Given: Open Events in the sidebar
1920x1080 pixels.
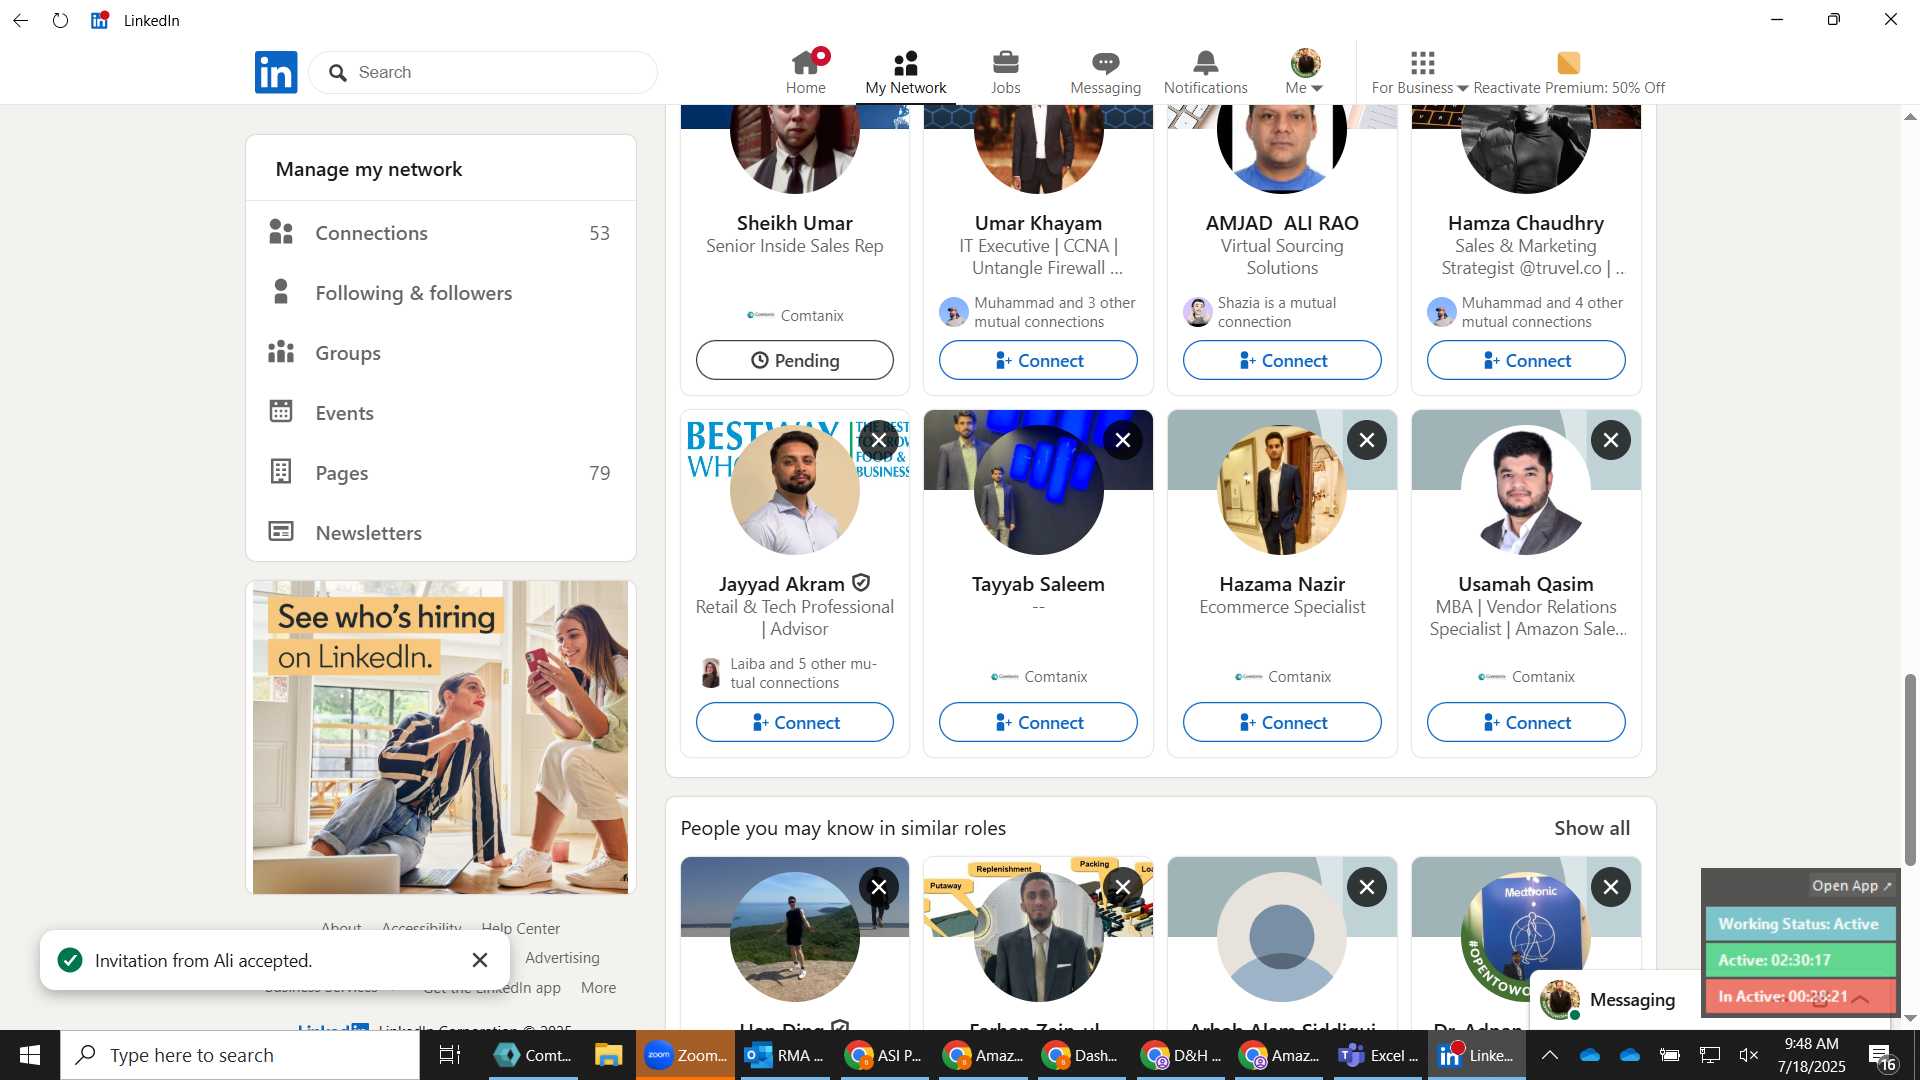Looking at the screenshot, I should (440, 413).
